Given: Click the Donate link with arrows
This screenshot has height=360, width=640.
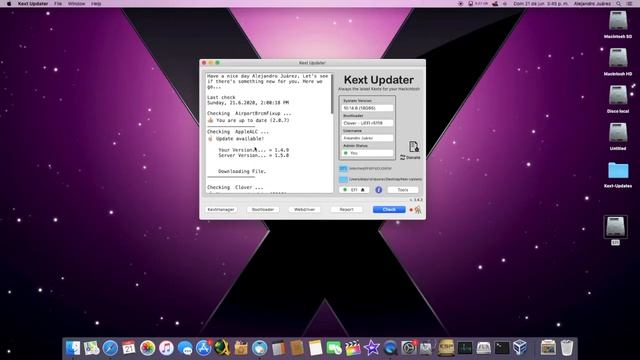Looking at the screenshot, I should (x=410, y=158).
